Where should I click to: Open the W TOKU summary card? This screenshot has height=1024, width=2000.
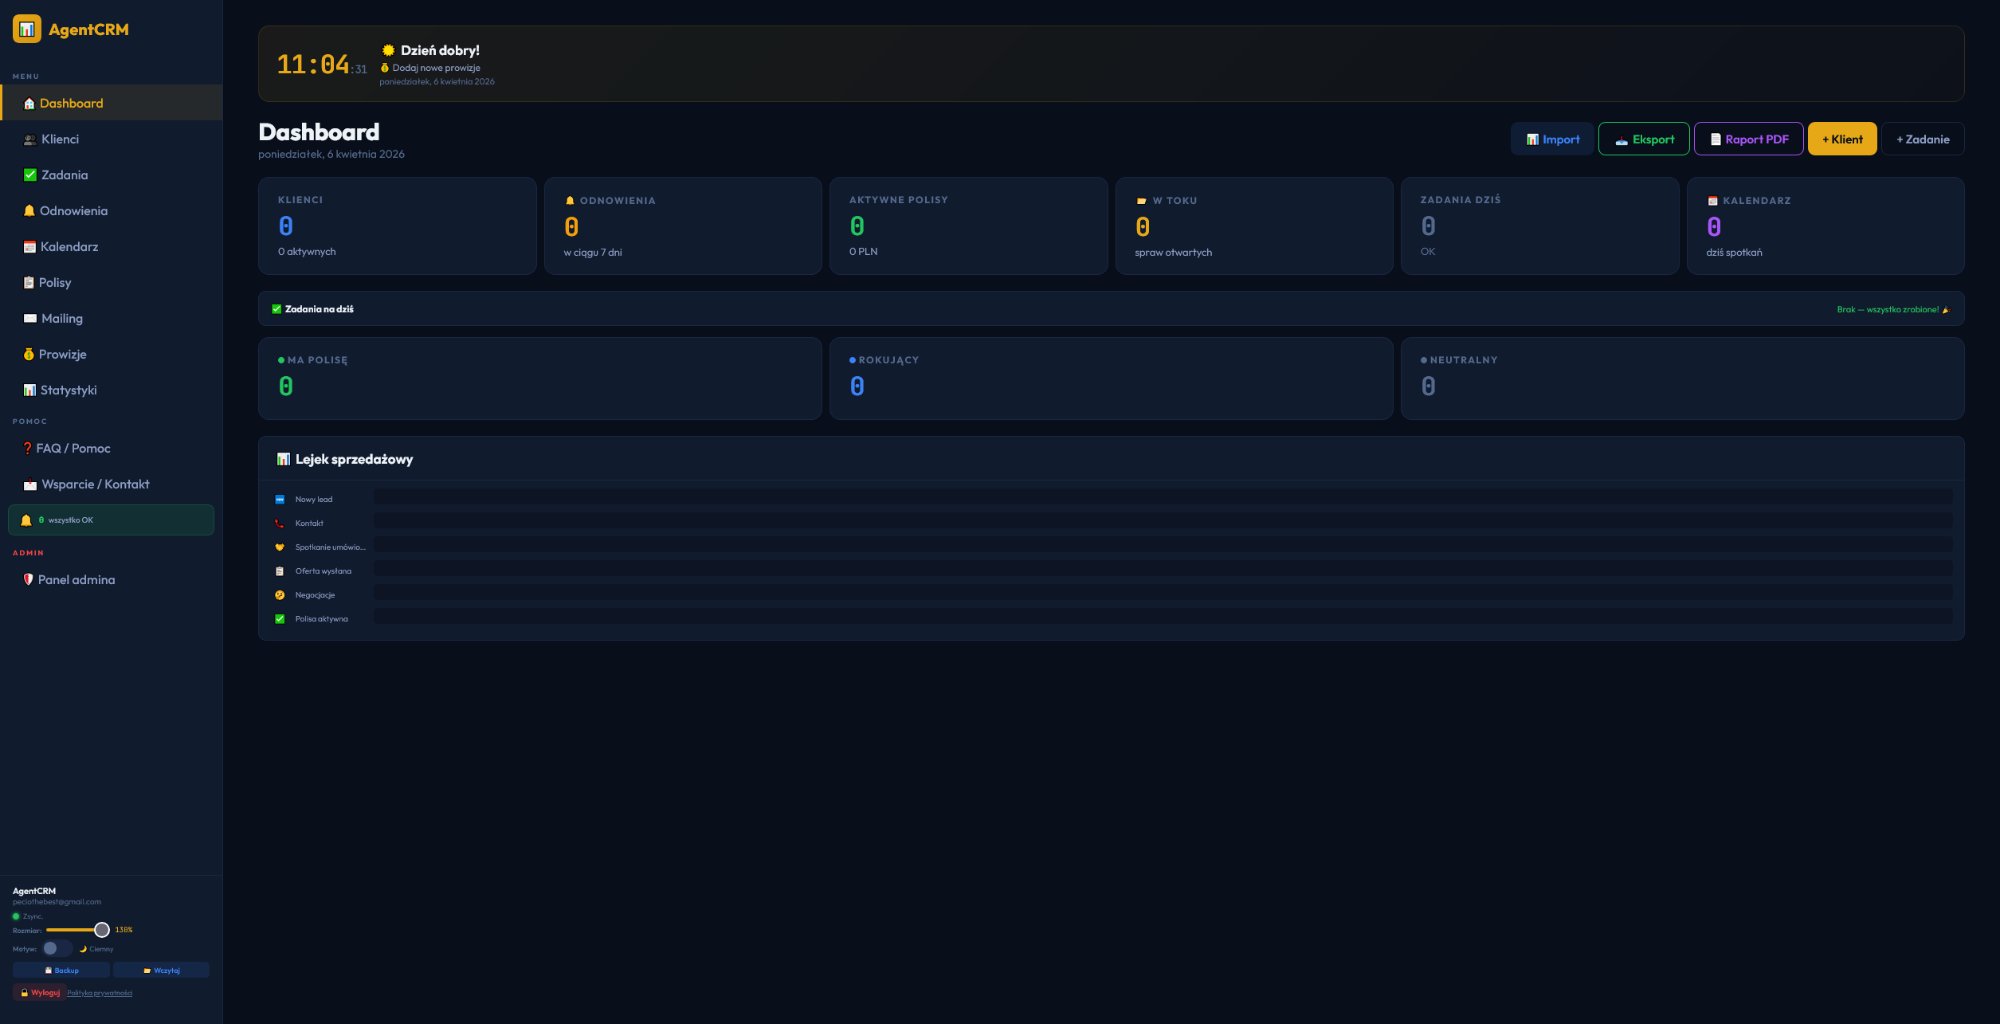point(1255,226)
